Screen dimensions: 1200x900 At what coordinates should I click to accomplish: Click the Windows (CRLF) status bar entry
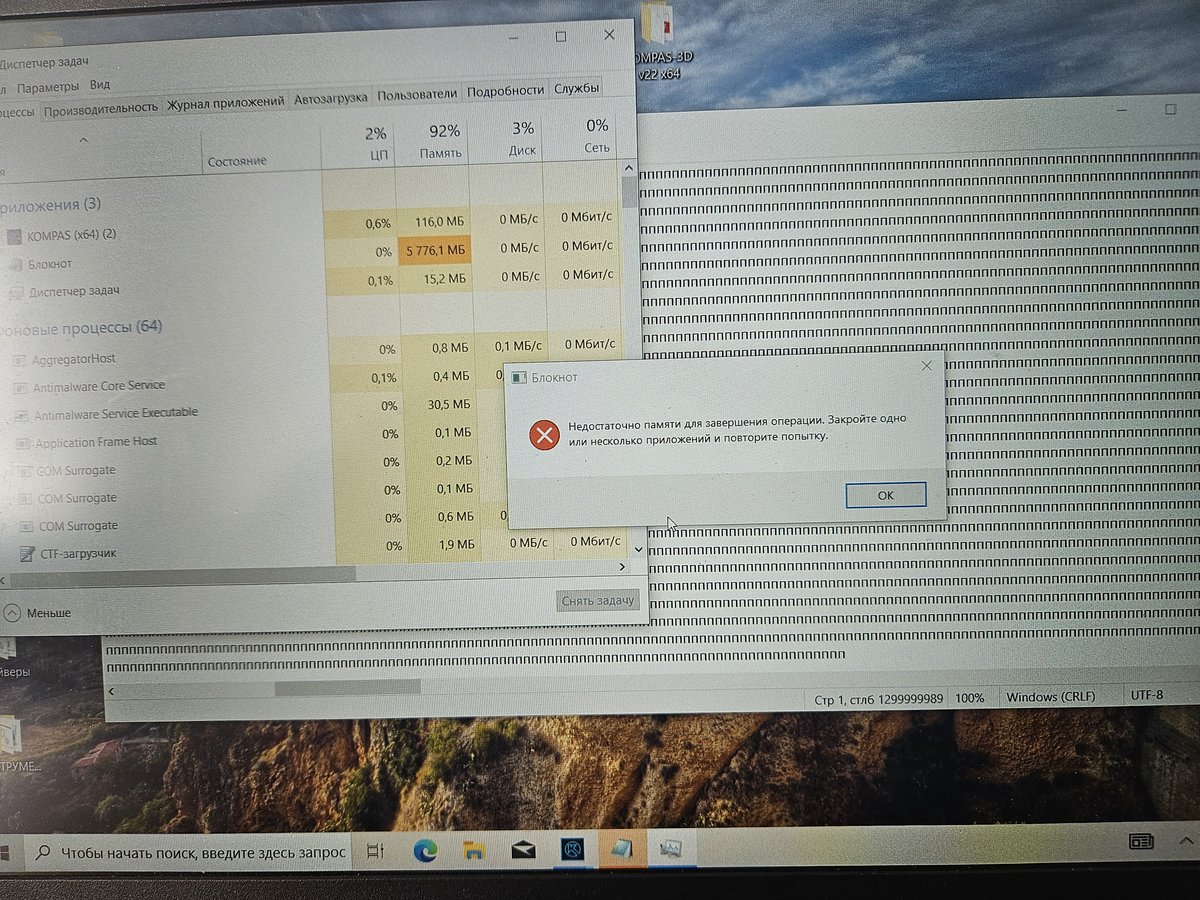pos(1051,697)
